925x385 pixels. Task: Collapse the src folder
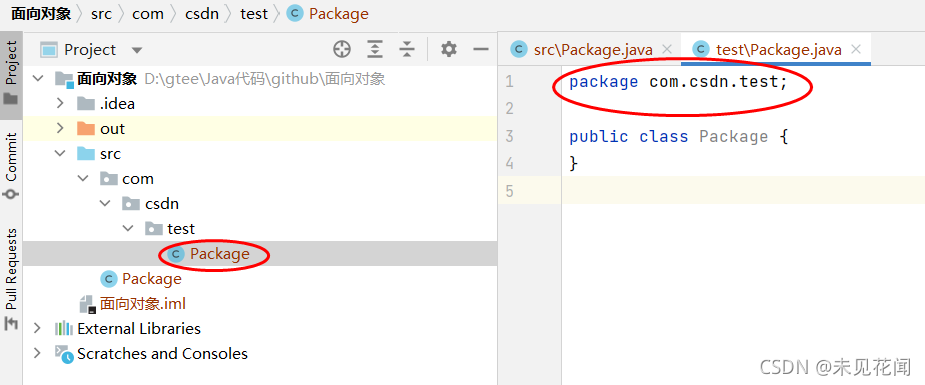(60, 154)
